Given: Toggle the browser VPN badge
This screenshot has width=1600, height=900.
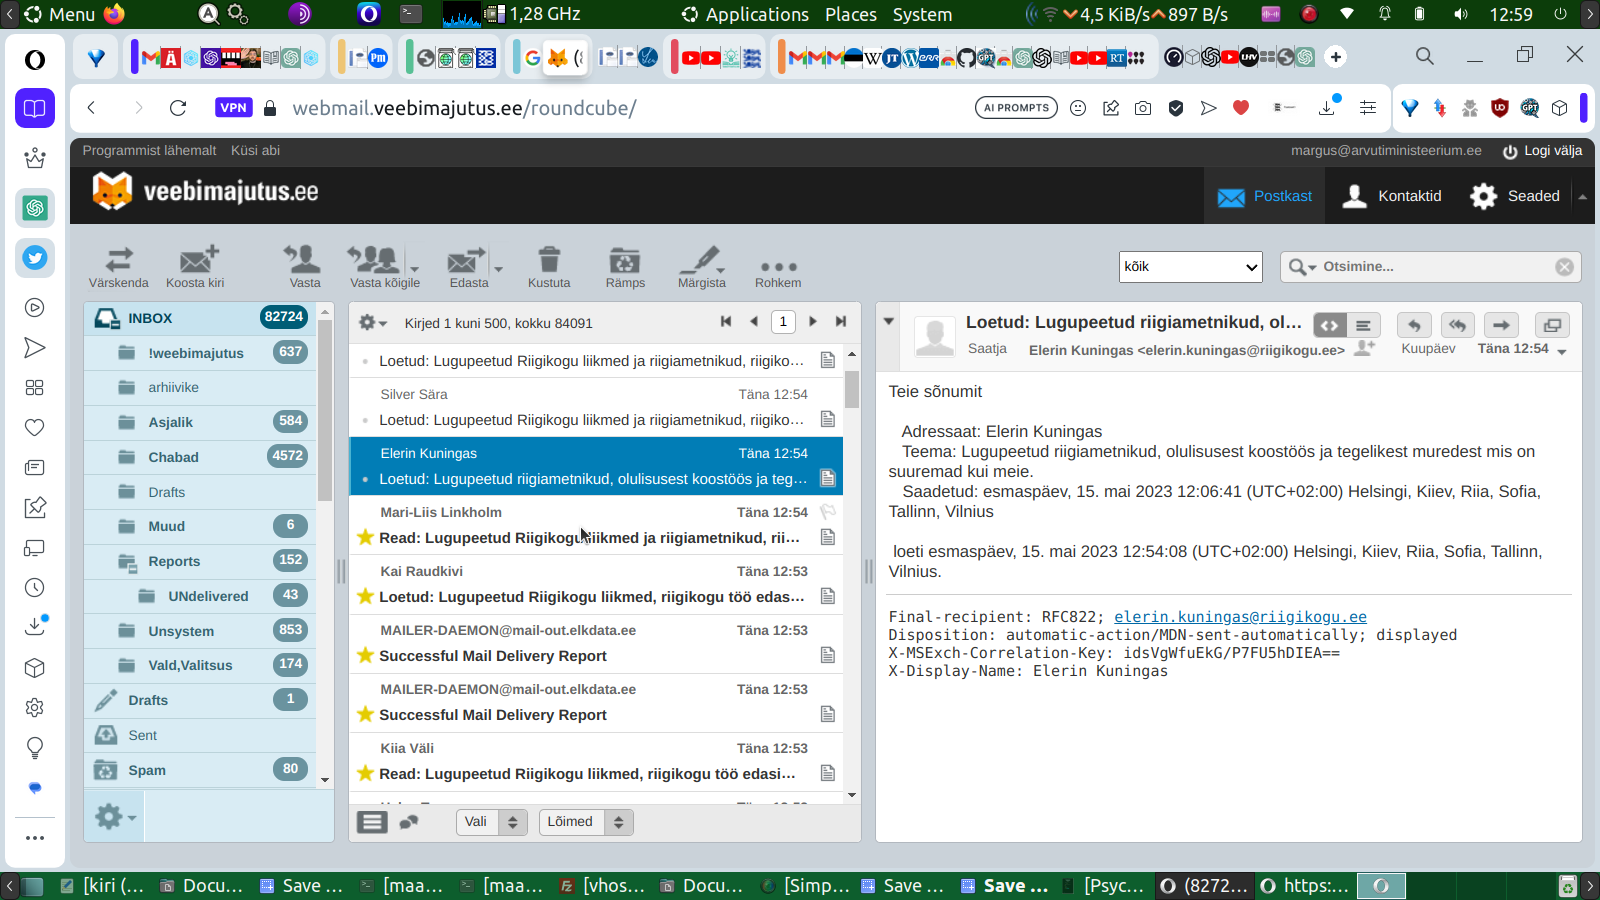Looking at the screenshot, I should (233, 108).
